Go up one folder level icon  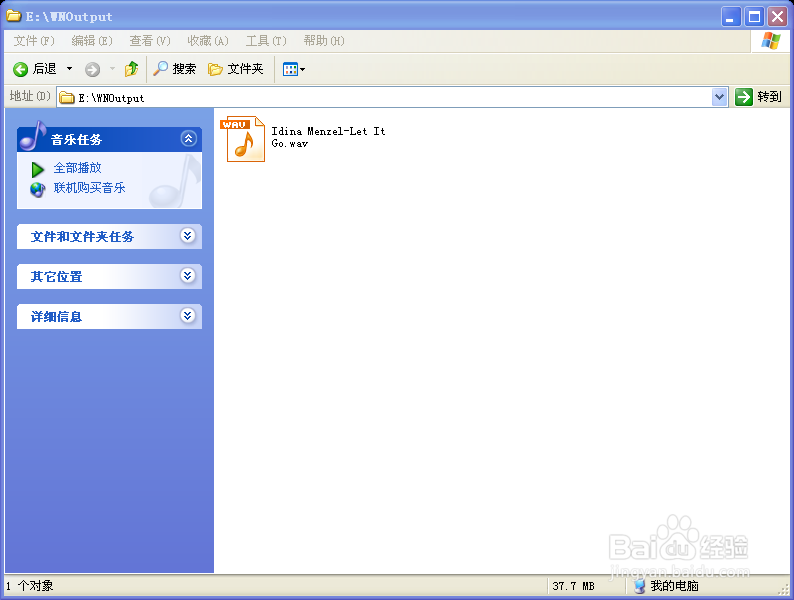pyautogui.click(x=131, y=69)
